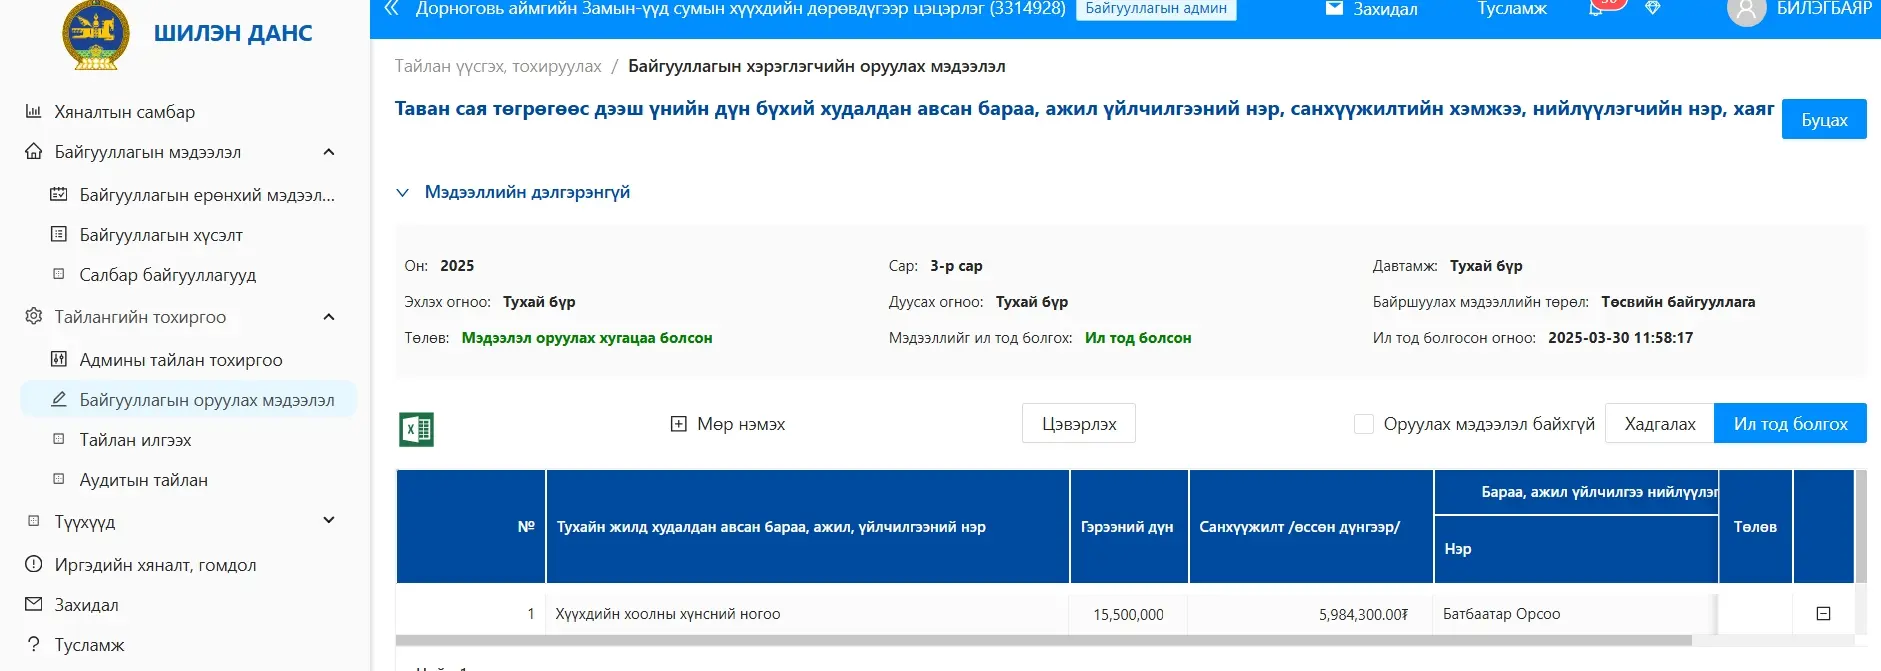The width and height of the screenshot is (1881, 671).
Task: Collapse the Байгууллагын мэдээлэл menu arrow
Action: (x=329, y=152)
